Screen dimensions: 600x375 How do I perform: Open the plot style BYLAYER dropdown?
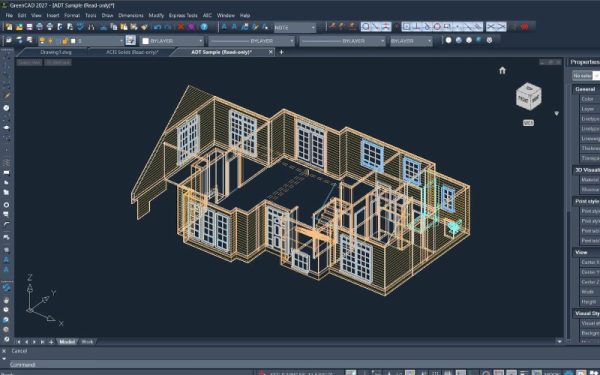[411, 41]
